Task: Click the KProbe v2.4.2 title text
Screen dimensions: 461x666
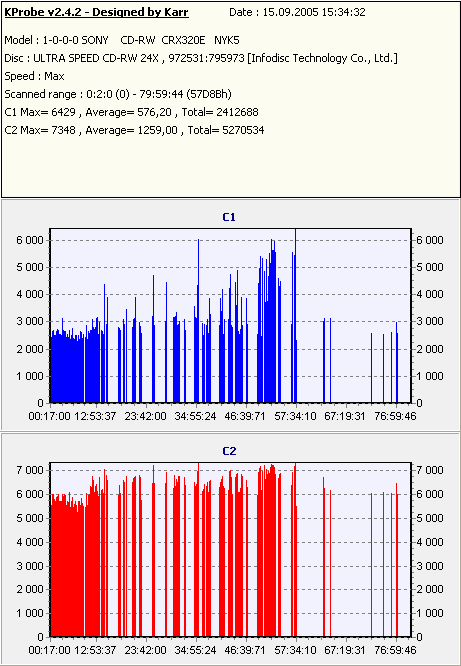Action: click(x=96, y=12)
